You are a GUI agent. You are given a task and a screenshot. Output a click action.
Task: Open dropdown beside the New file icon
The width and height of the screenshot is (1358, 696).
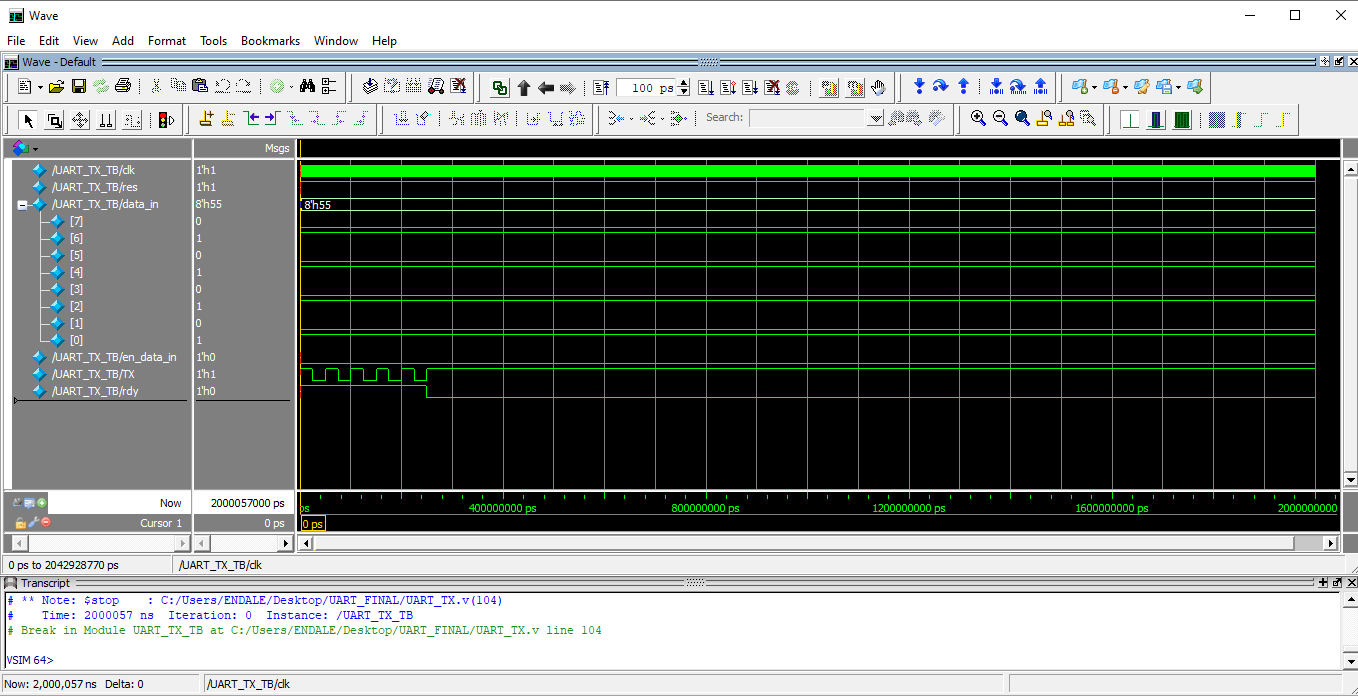[38, 87]
